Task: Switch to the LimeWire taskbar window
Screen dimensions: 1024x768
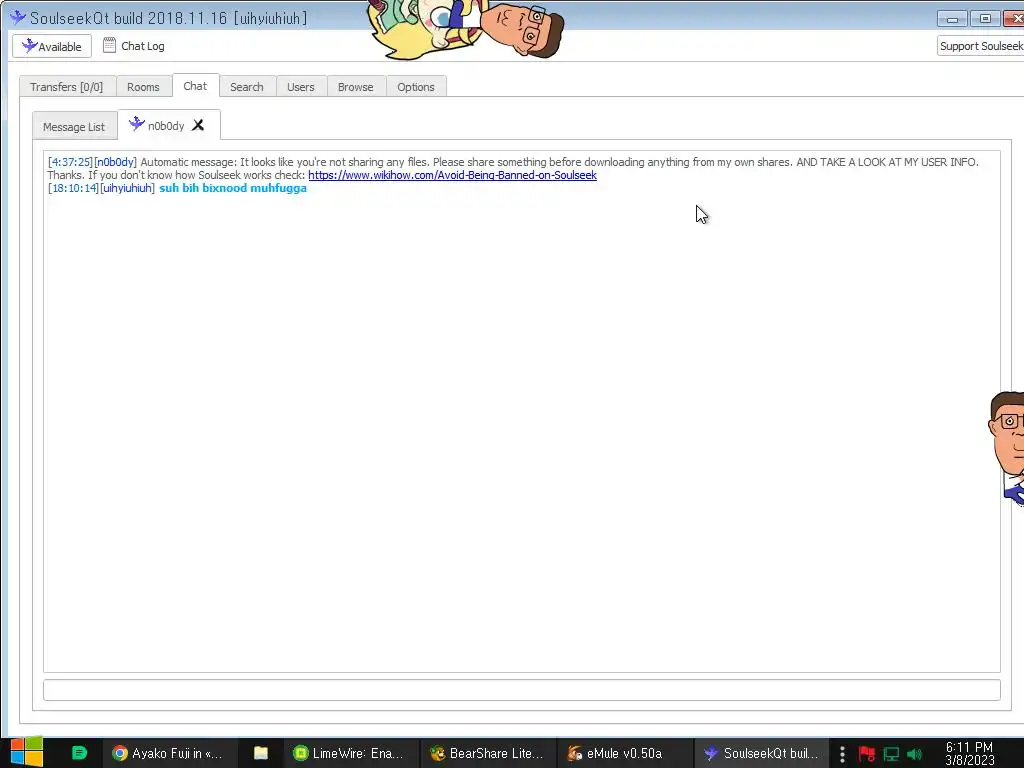Action: (x=350, y=753)
